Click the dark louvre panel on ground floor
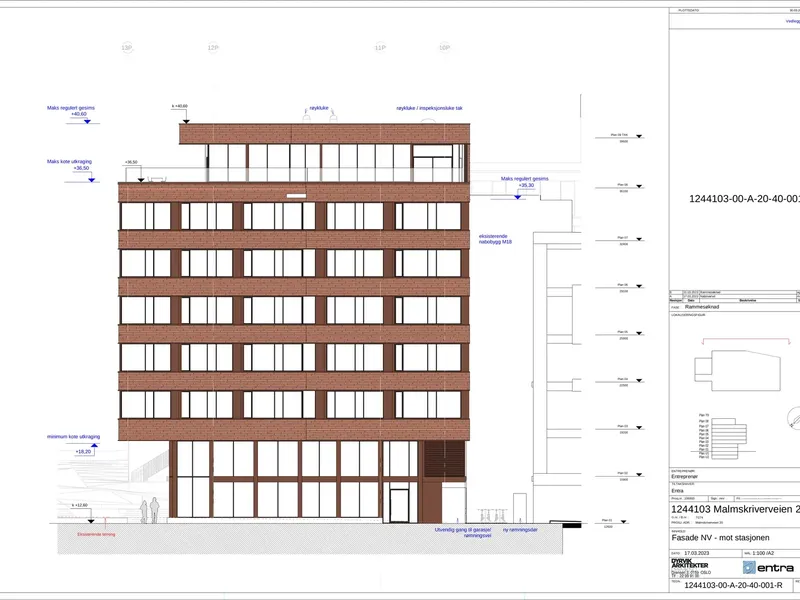 point(444,459)
